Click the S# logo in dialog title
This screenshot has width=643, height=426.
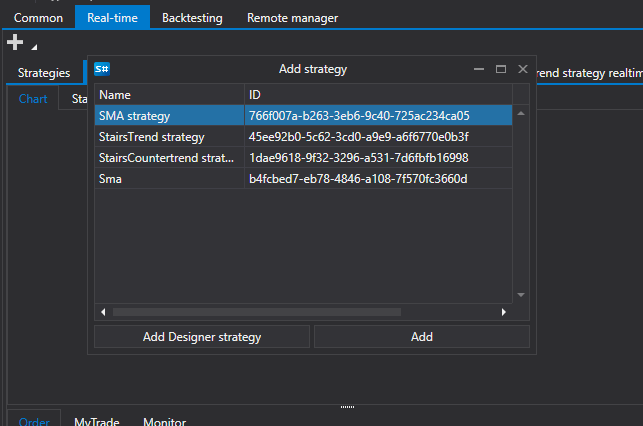[102, 69]
